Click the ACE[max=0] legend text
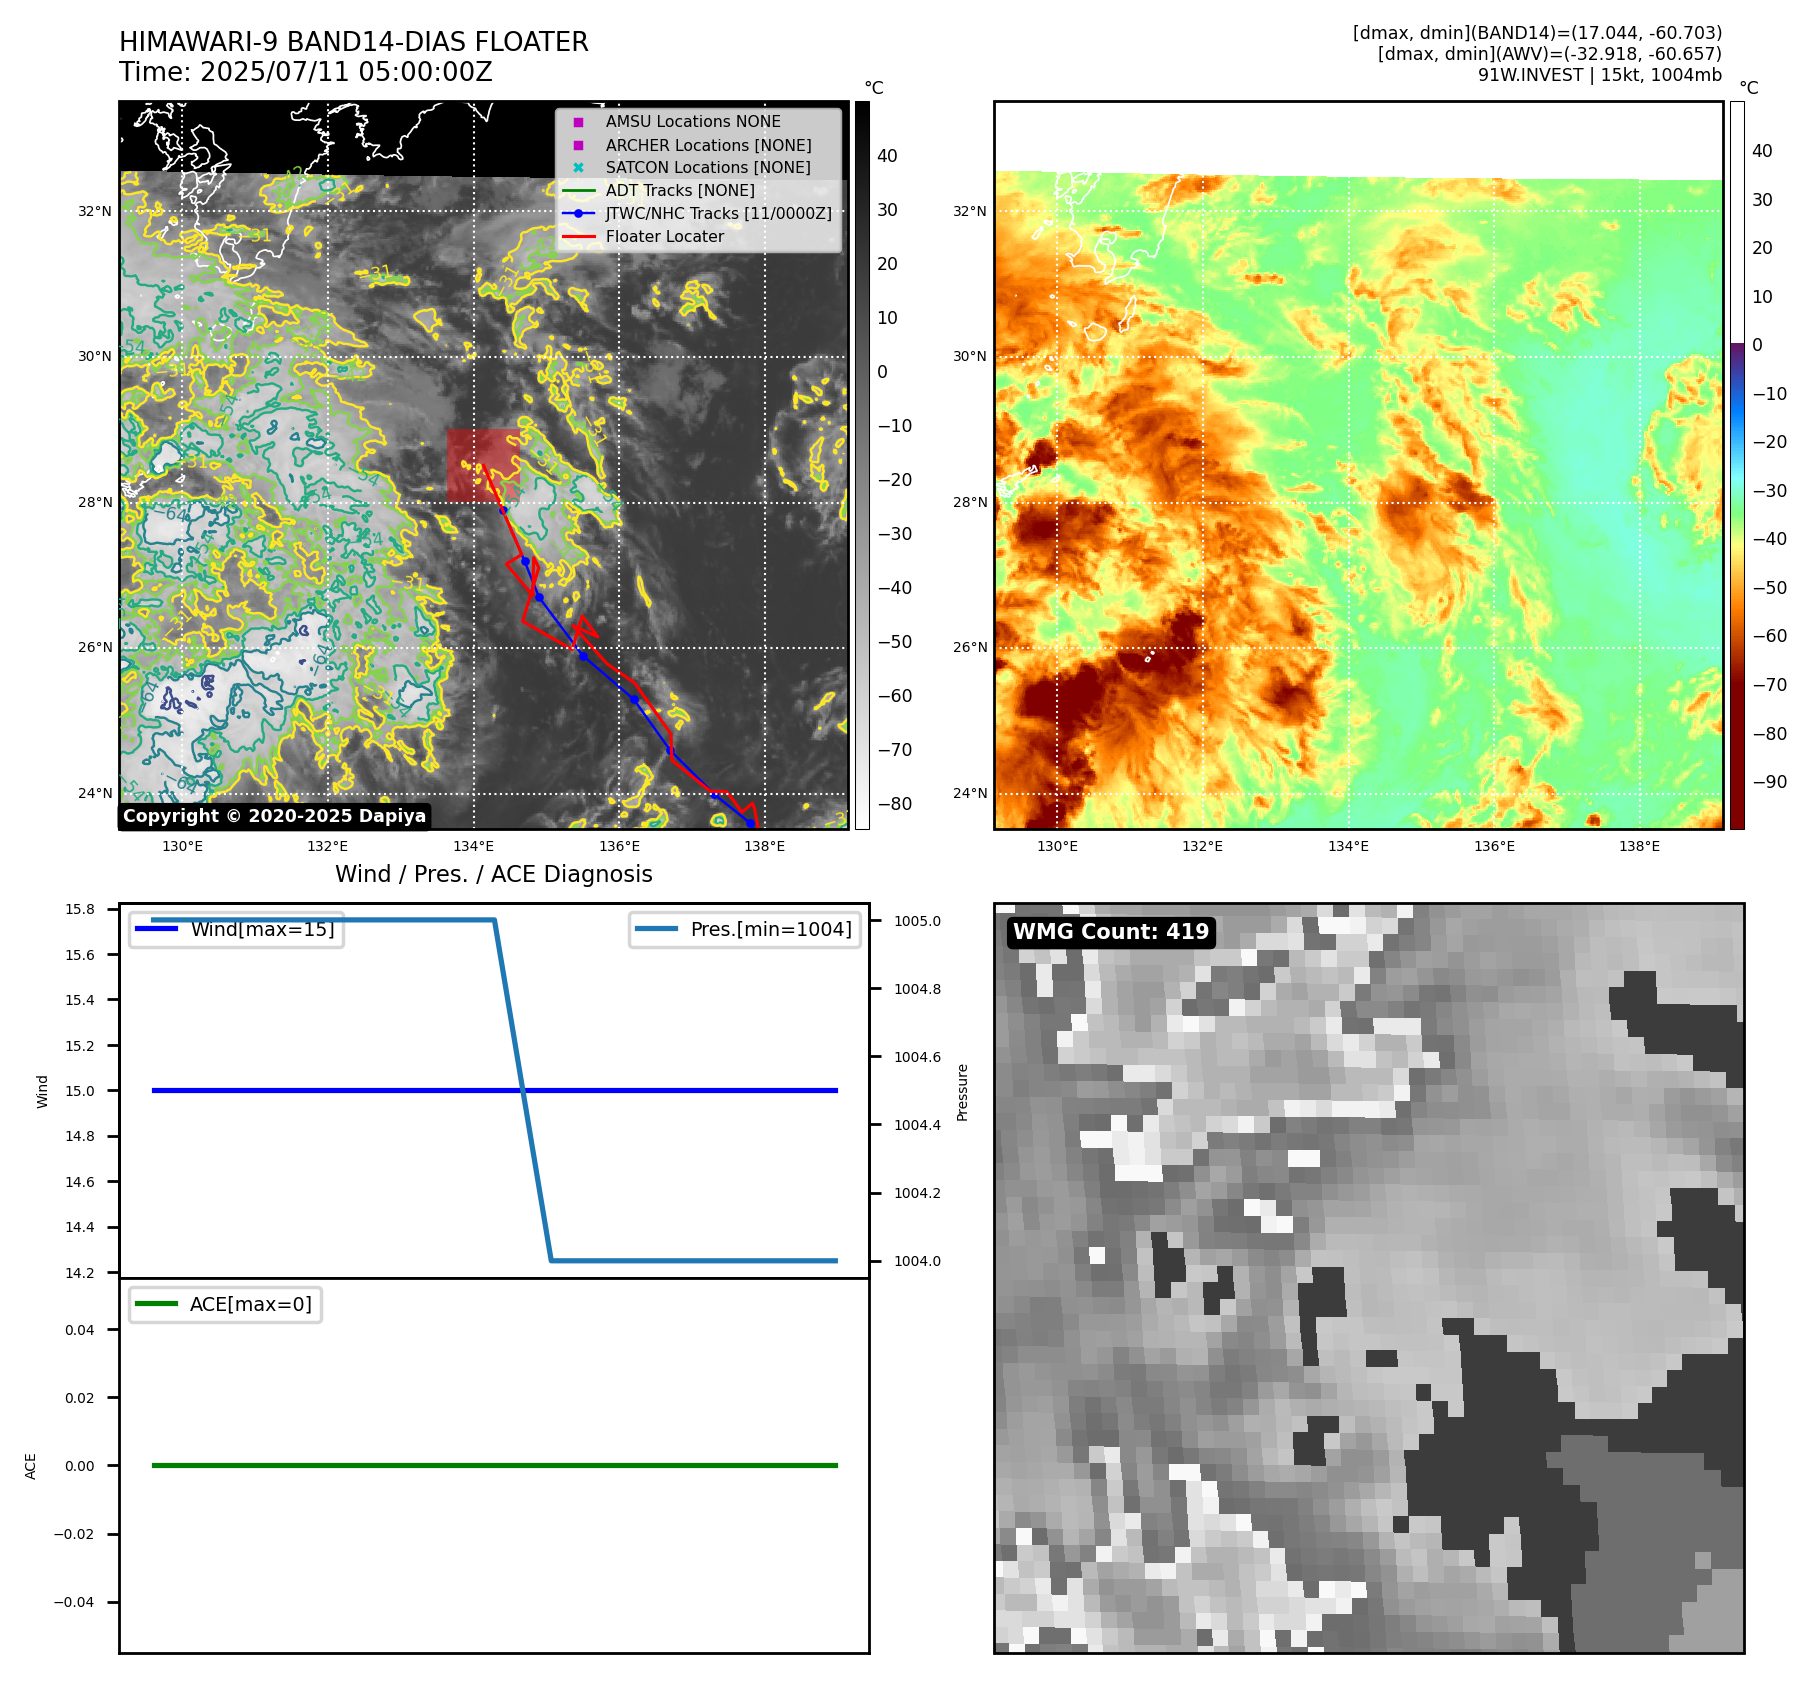This screenshot has height=1690, width=1813. coord(251,1304)
